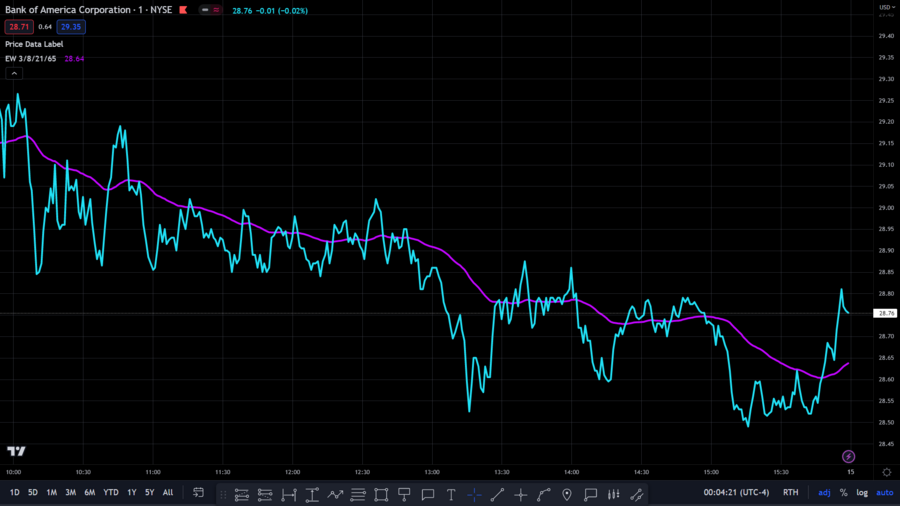Toggle log scale mode
Image resolution: width=900 pixels, height=506 pixels.
point(862,492)
